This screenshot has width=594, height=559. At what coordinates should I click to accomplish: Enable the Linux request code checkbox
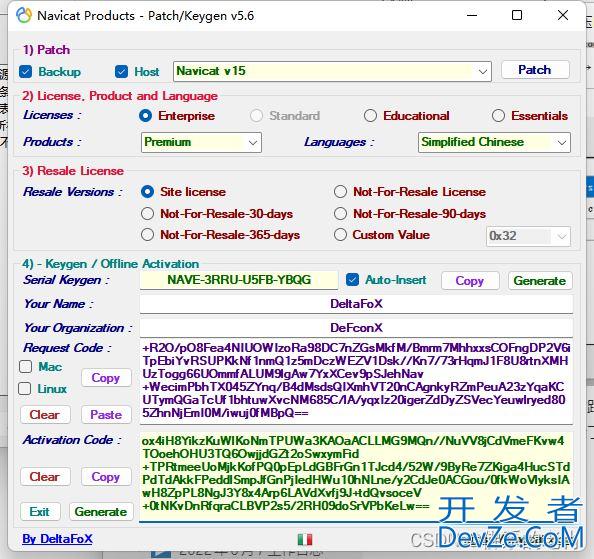[x=25, y=389]
